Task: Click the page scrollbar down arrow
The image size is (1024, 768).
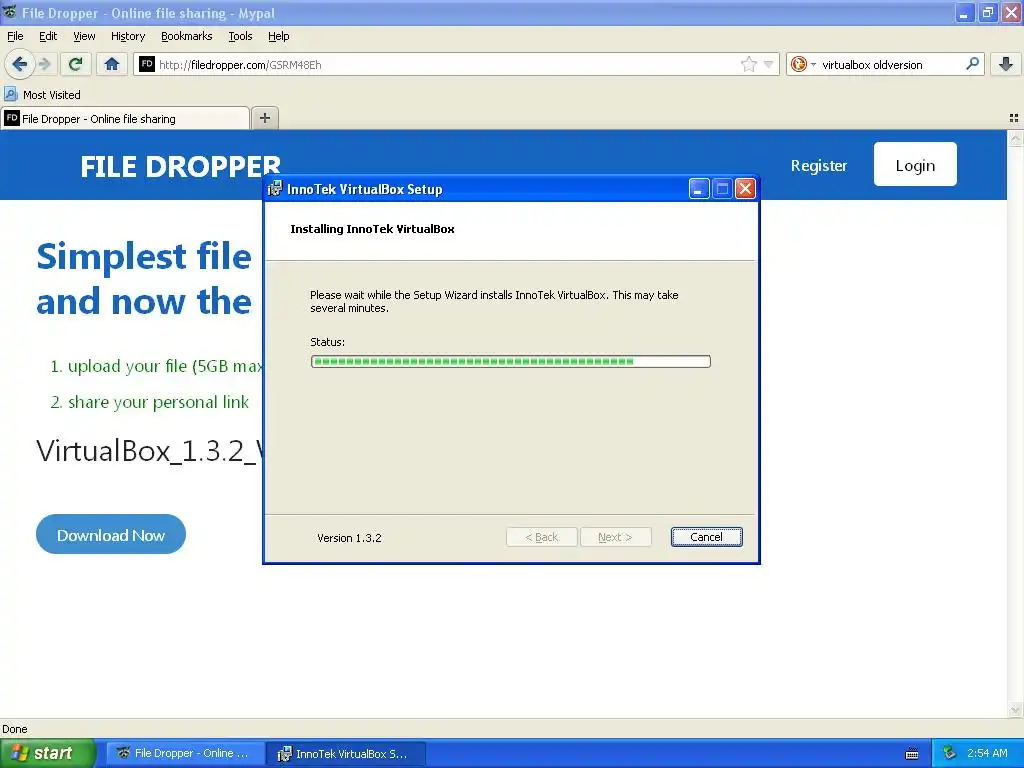Action: tap(1016, 710)
